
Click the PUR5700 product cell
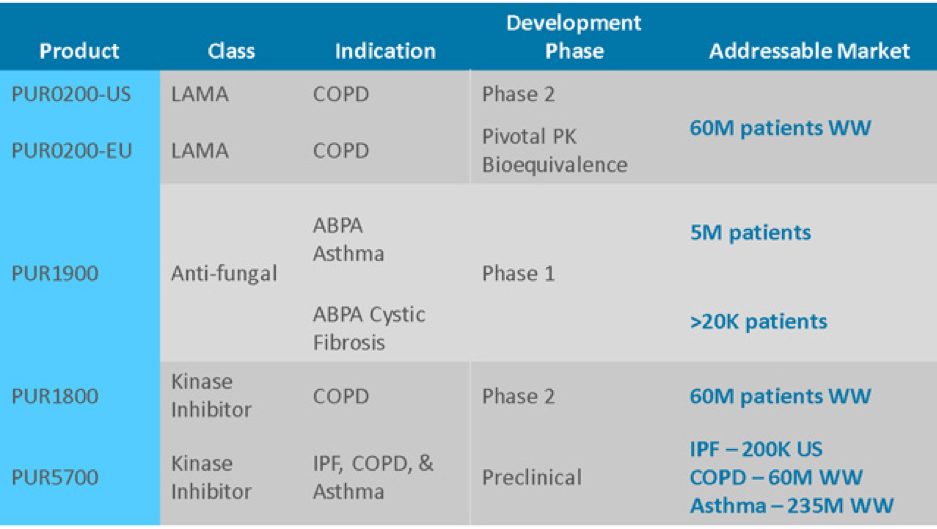55,477
